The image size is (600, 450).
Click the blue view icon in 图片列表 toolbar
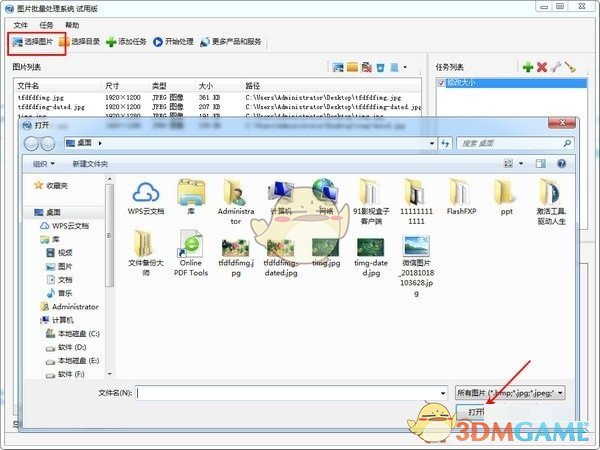click(x=395, y=67)
